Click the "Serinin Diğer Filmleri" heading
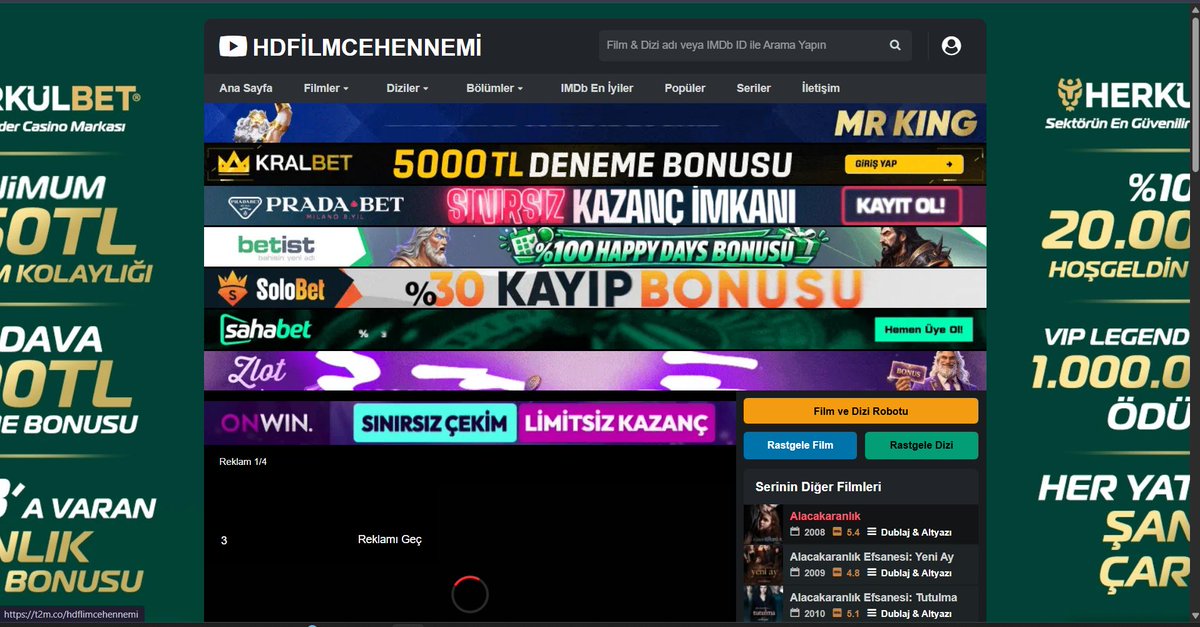 click(818, 487)
